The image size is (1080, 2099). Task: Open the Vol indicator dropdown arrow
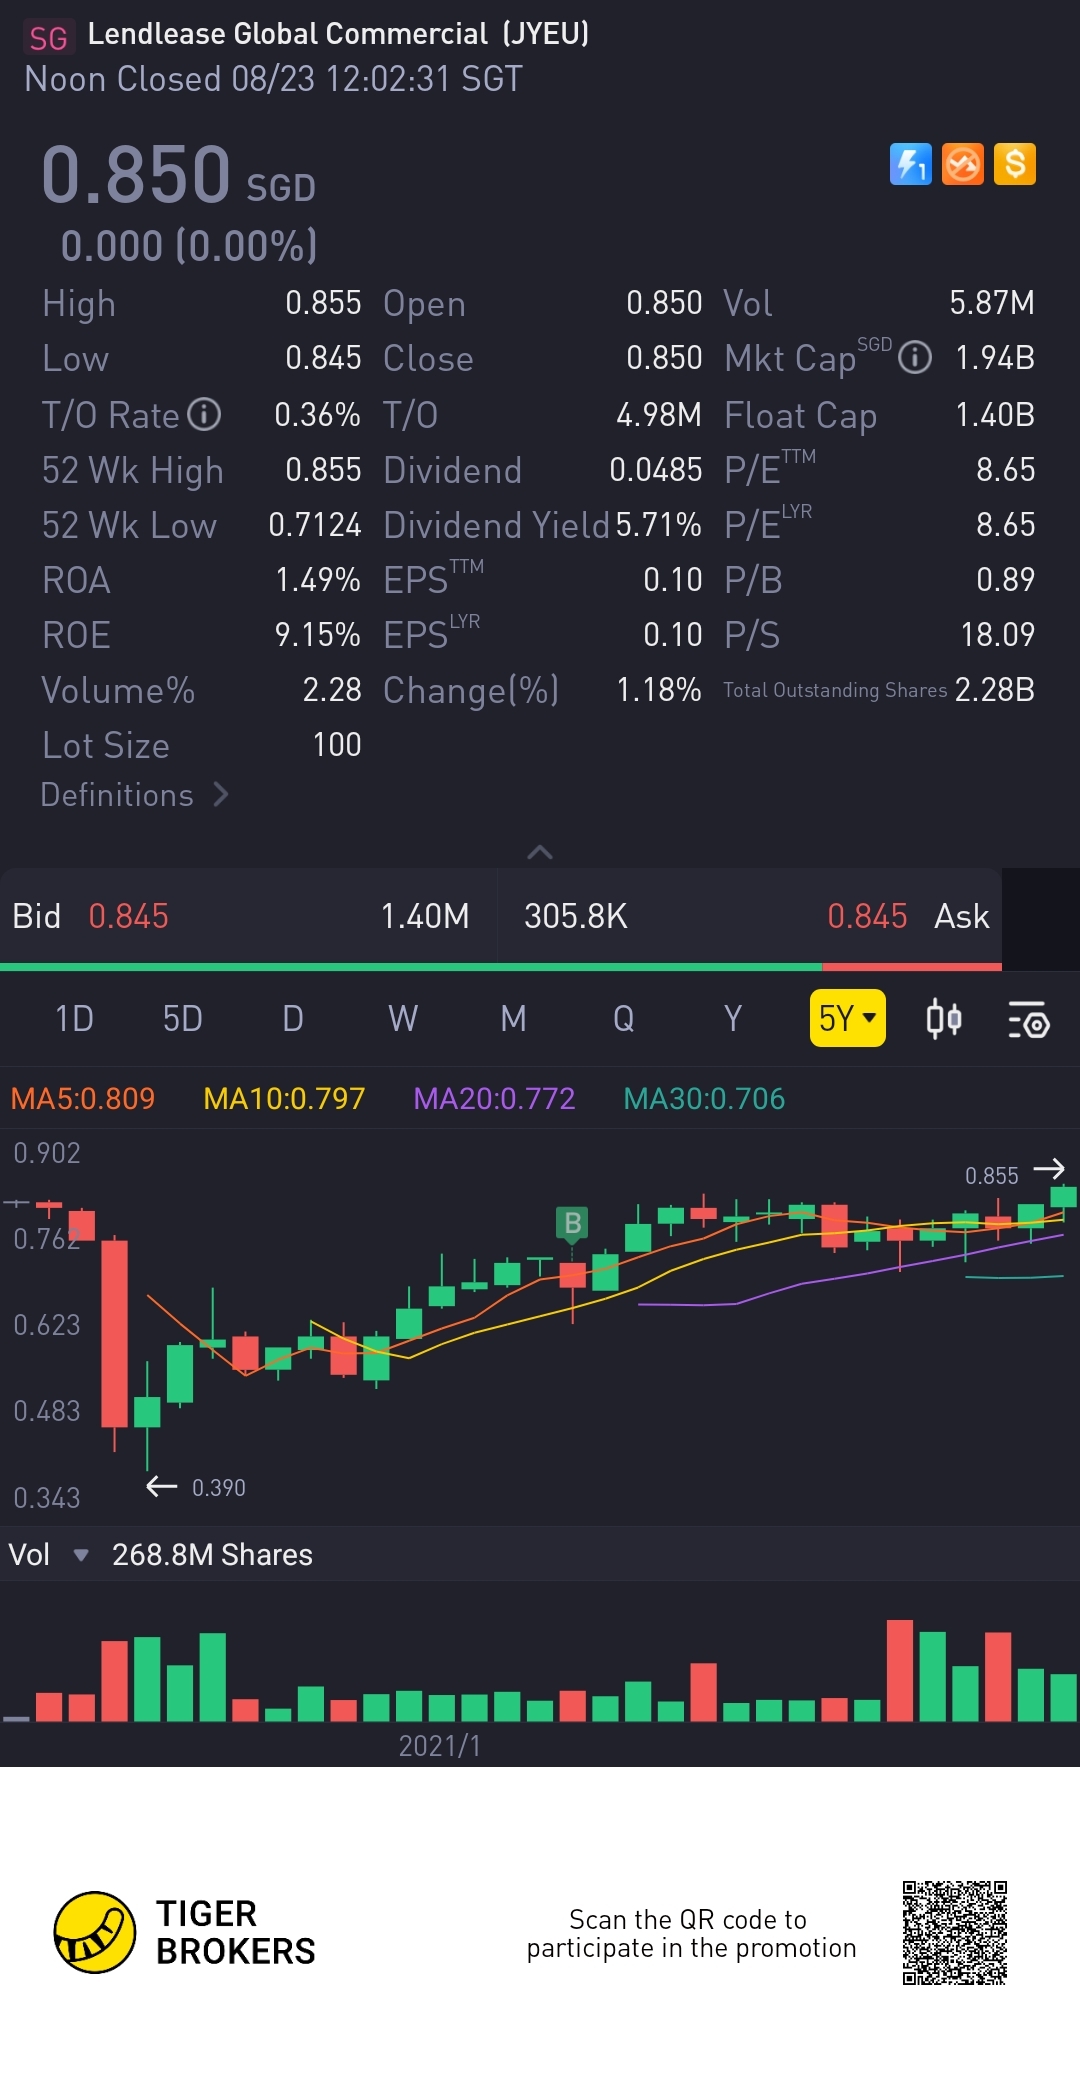(81, 1555)
